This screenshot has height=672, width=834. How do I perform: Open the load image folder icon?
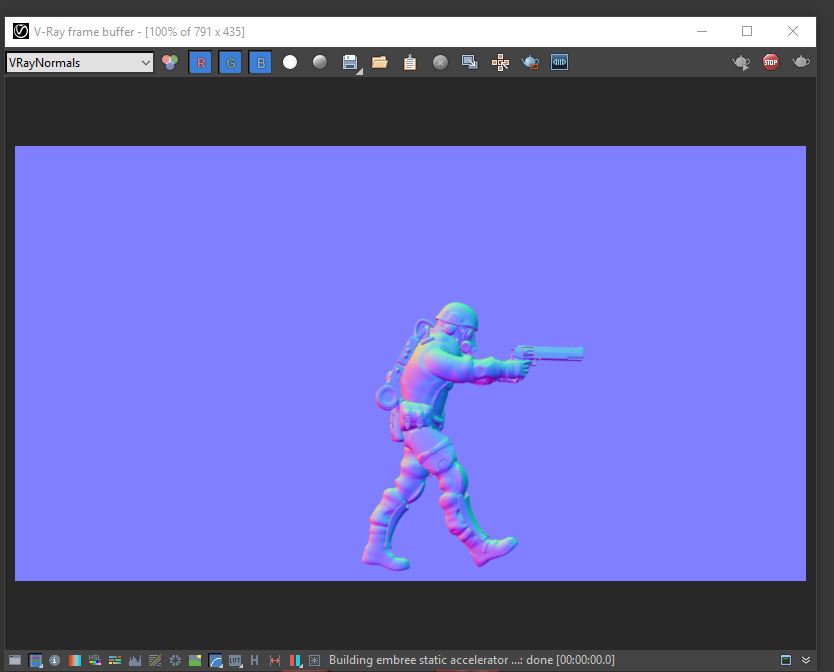(380, 62)
